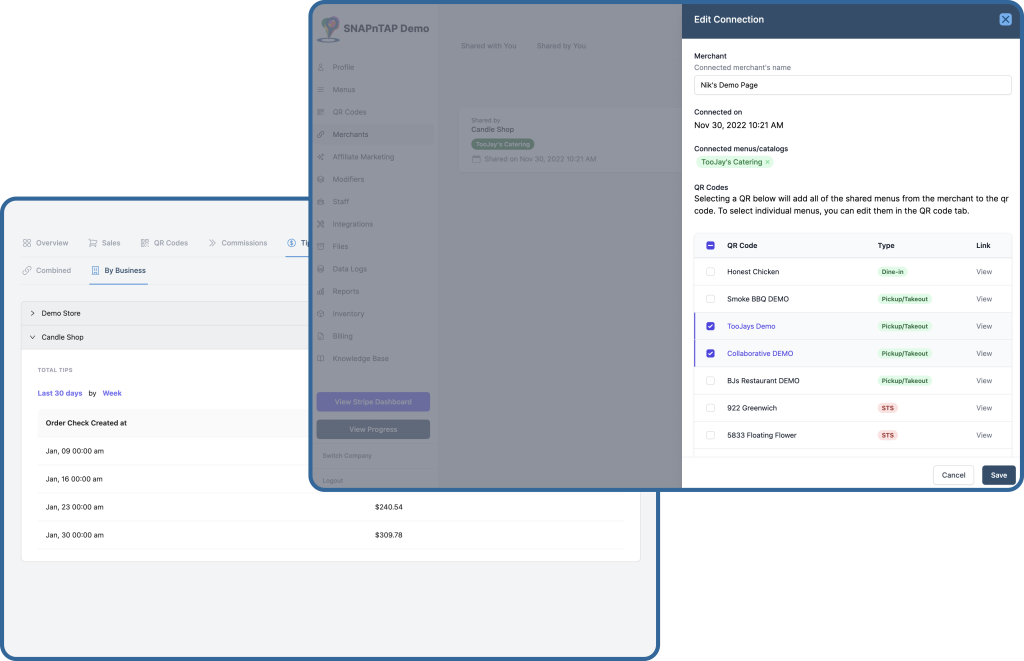Screen dimensions: 1024x661
Task: Click the Merchant name input field
Action: (x=851, y=85)
